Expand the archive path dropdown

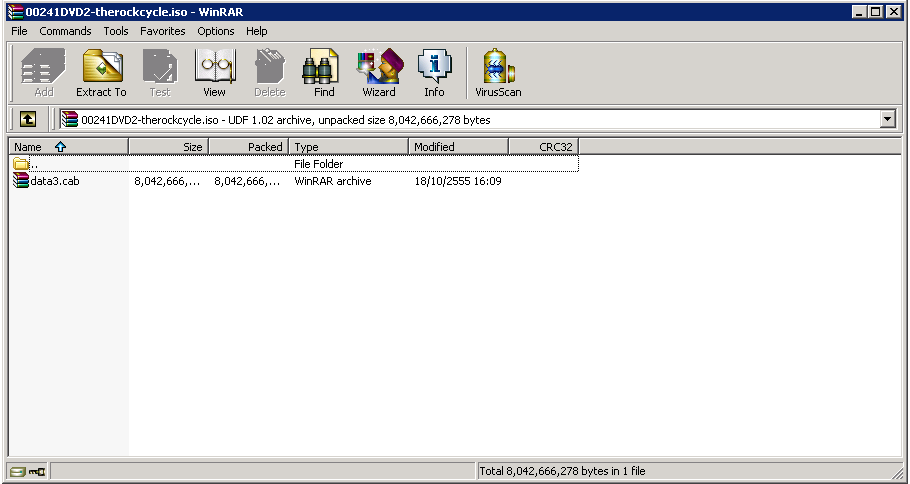pyautogui.click(x=888, y=120)
